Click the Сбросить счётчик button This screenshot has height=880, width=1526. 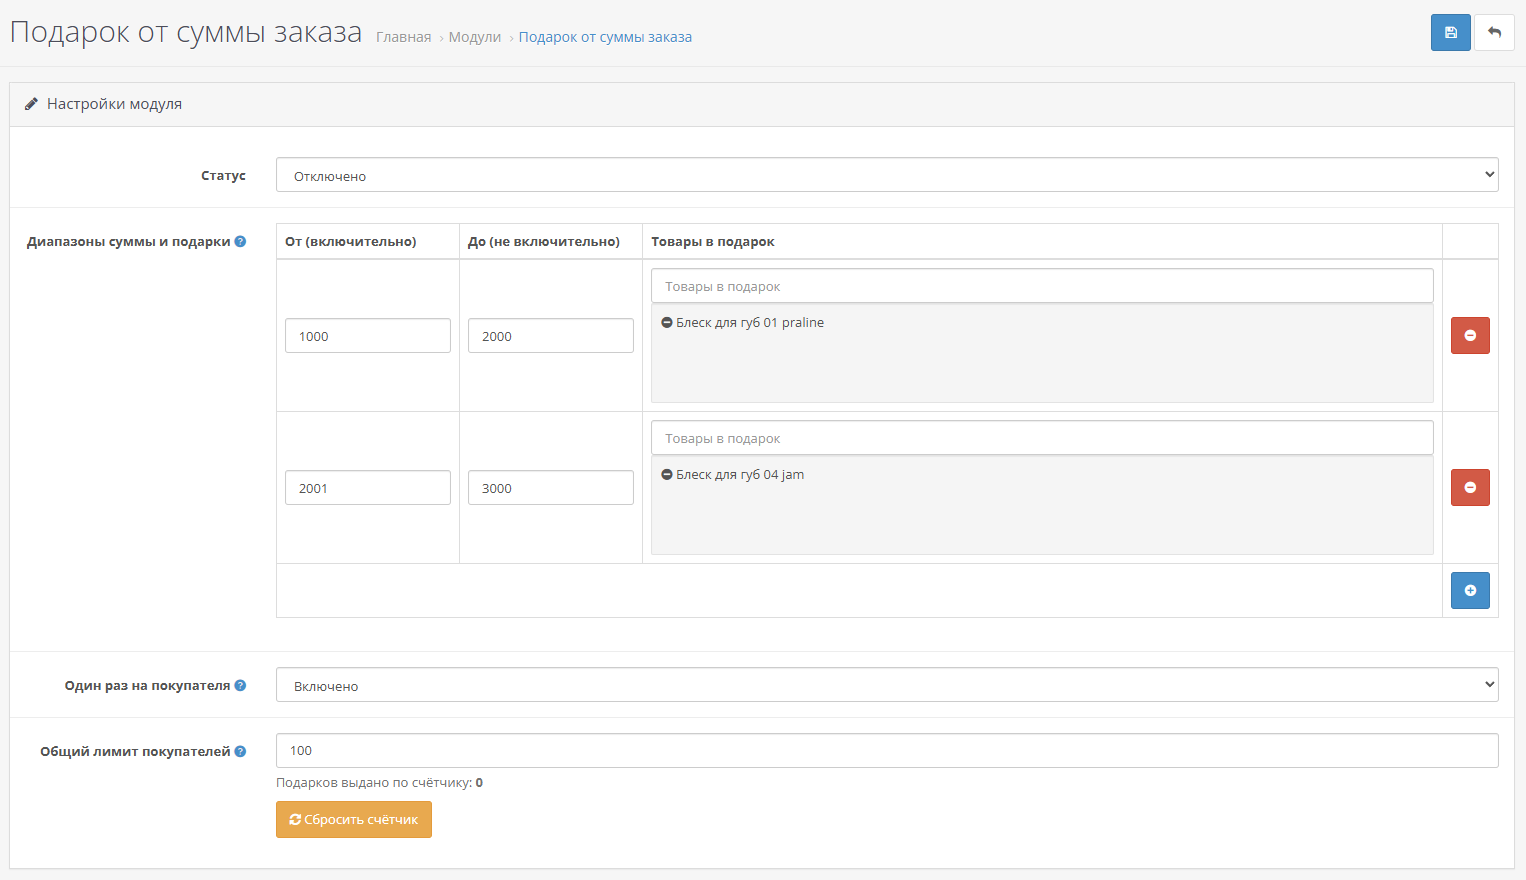tap(354, 819)
